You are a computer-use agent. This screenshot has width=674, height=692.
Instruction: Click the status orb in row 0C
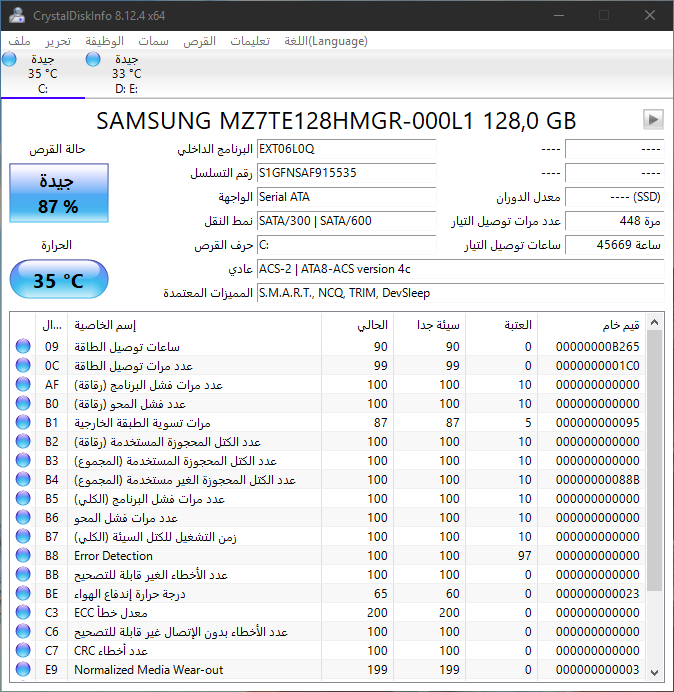coord(23,365)
